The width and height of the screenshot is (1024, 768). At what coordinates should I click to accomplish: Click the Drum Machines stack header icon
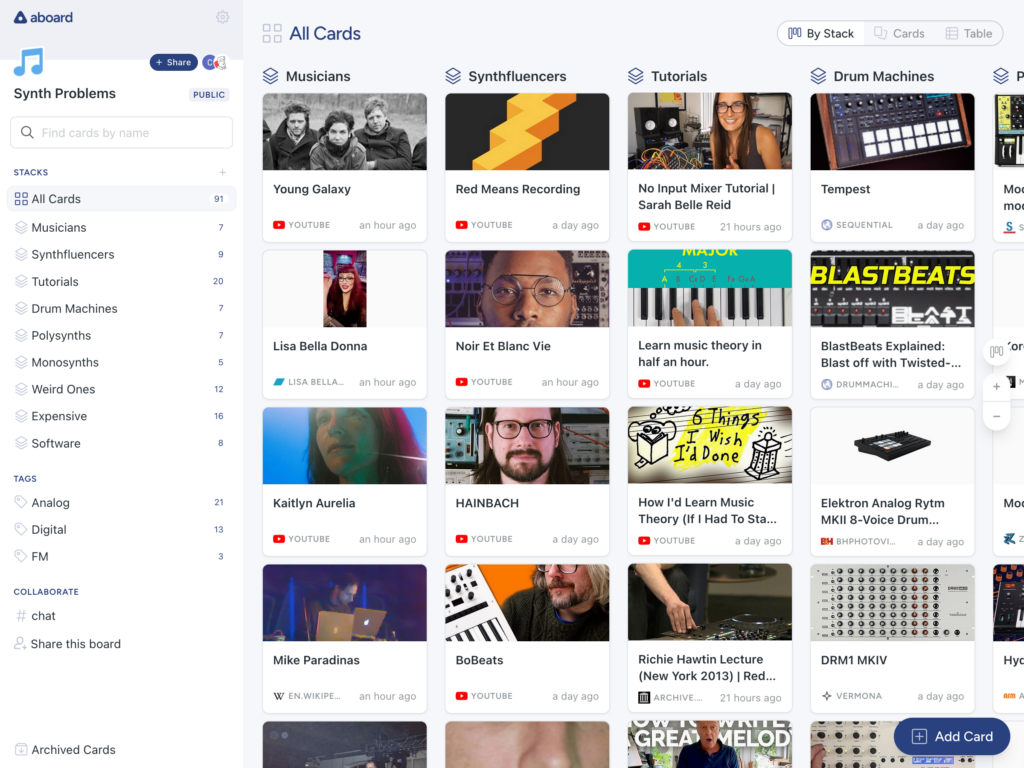click(x=818, y=76)
